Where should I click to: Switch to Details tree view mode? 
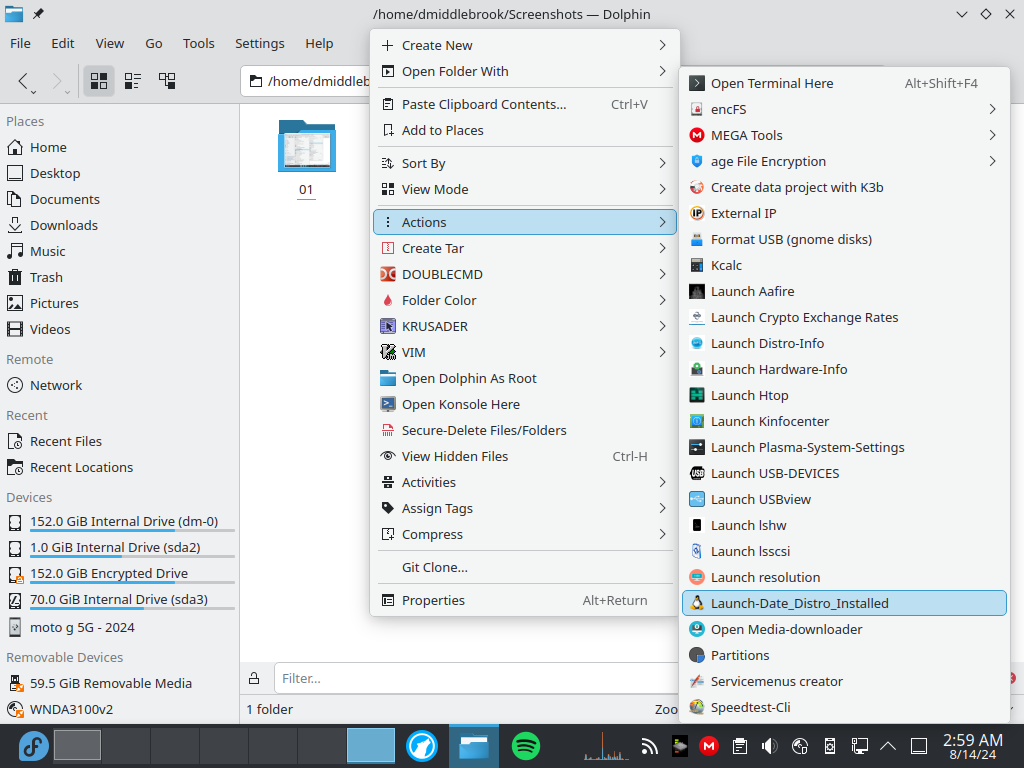click(x=167, y=81)
